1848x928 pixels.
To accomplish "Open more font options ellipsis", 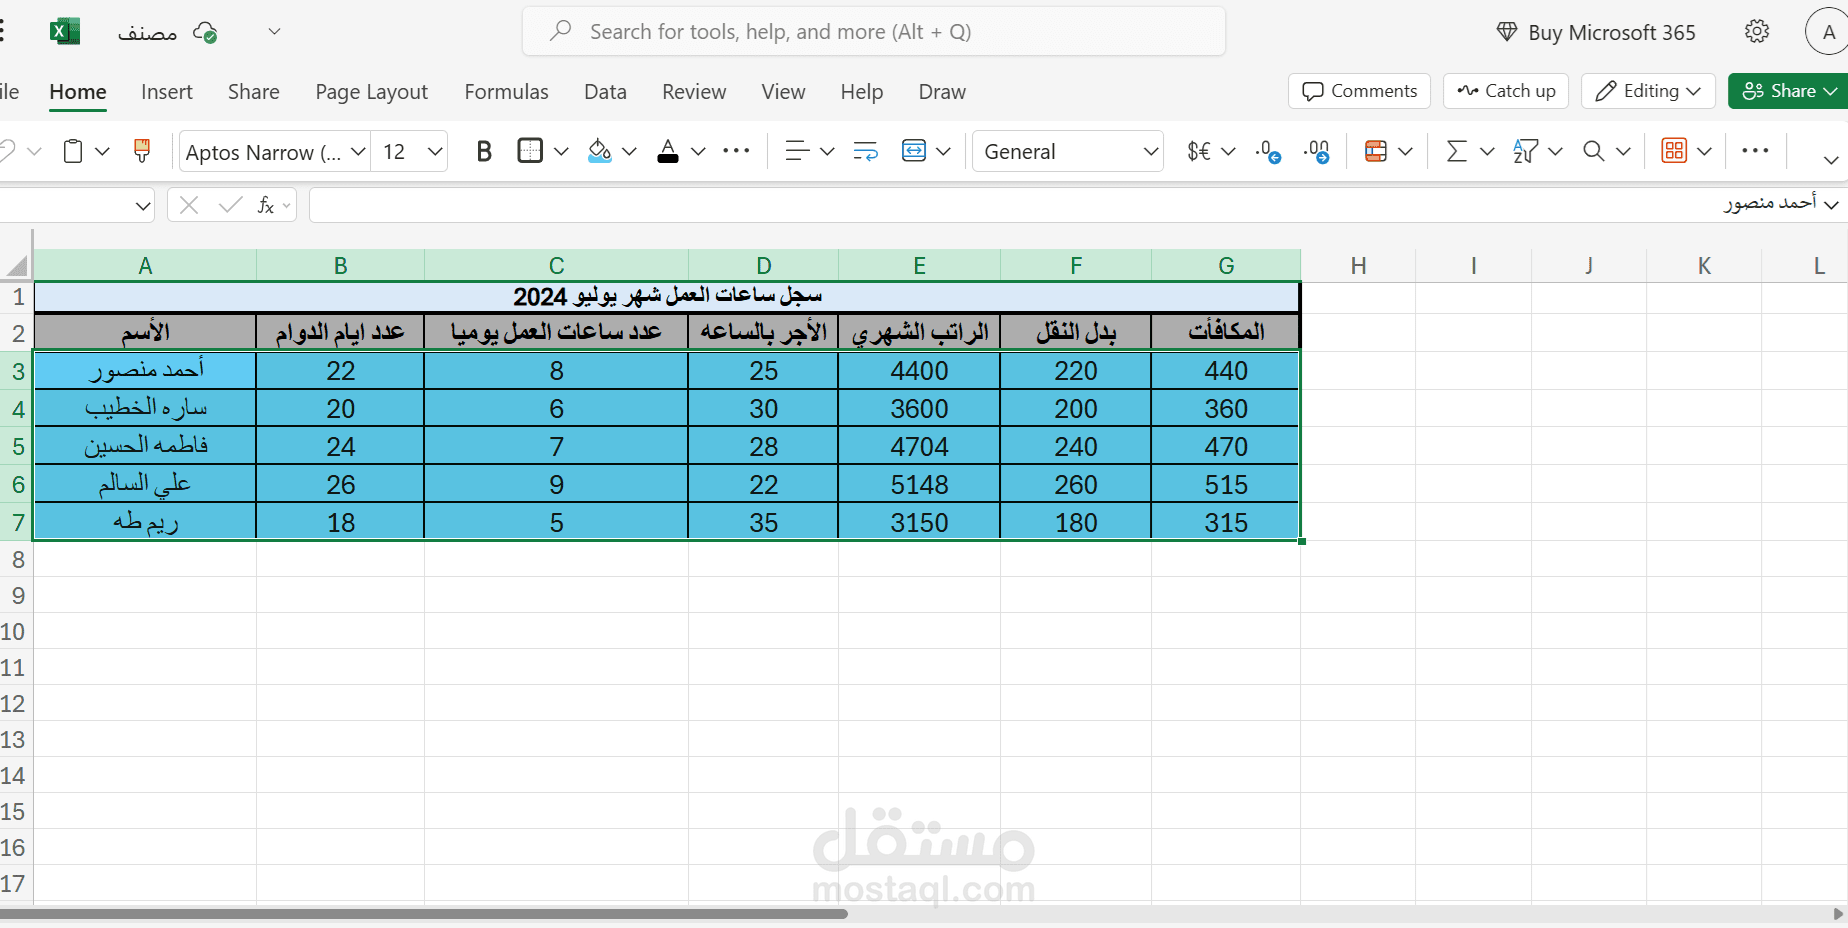I will tap(736, 151).
